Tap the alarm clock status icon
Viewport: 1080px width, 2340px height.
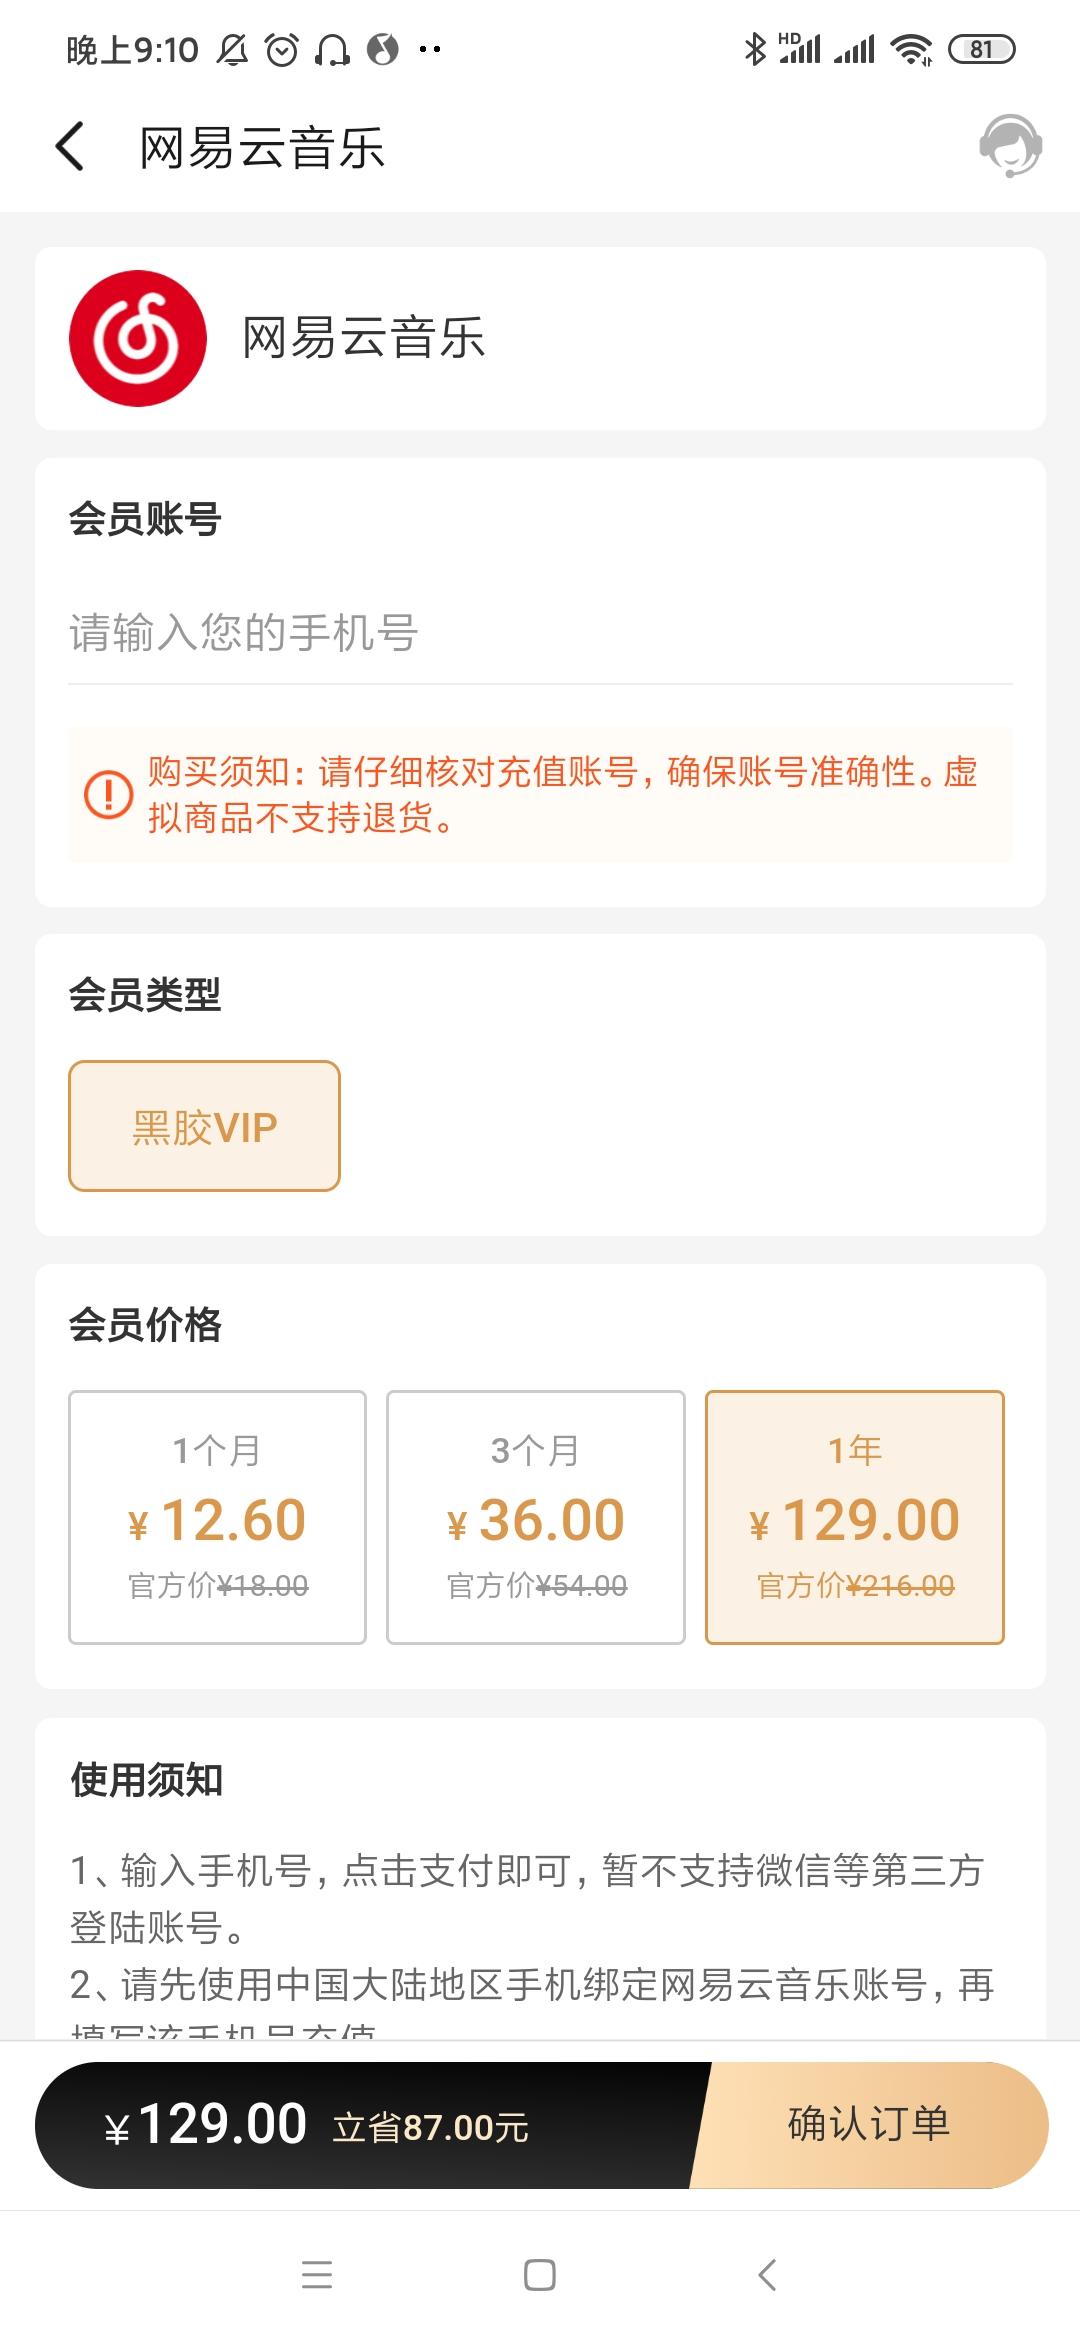[282, 49]
